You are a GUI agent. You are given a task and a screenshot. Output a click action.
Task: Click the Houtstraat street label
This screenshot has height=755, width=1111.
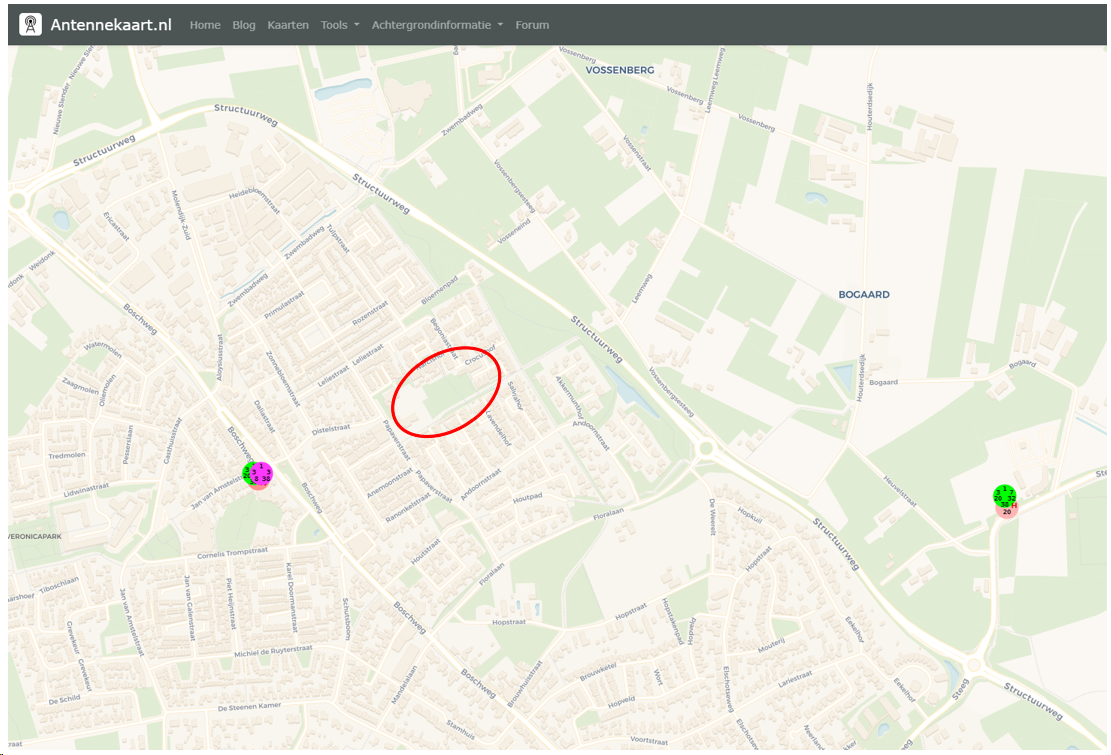[x=426, y=552]
